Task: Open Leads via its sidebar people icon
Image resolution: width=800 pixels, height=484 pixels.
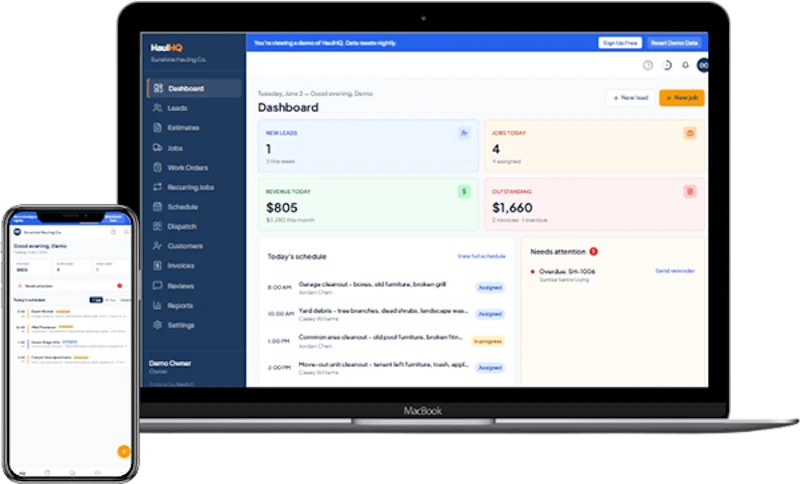Action: click(158, 108)
